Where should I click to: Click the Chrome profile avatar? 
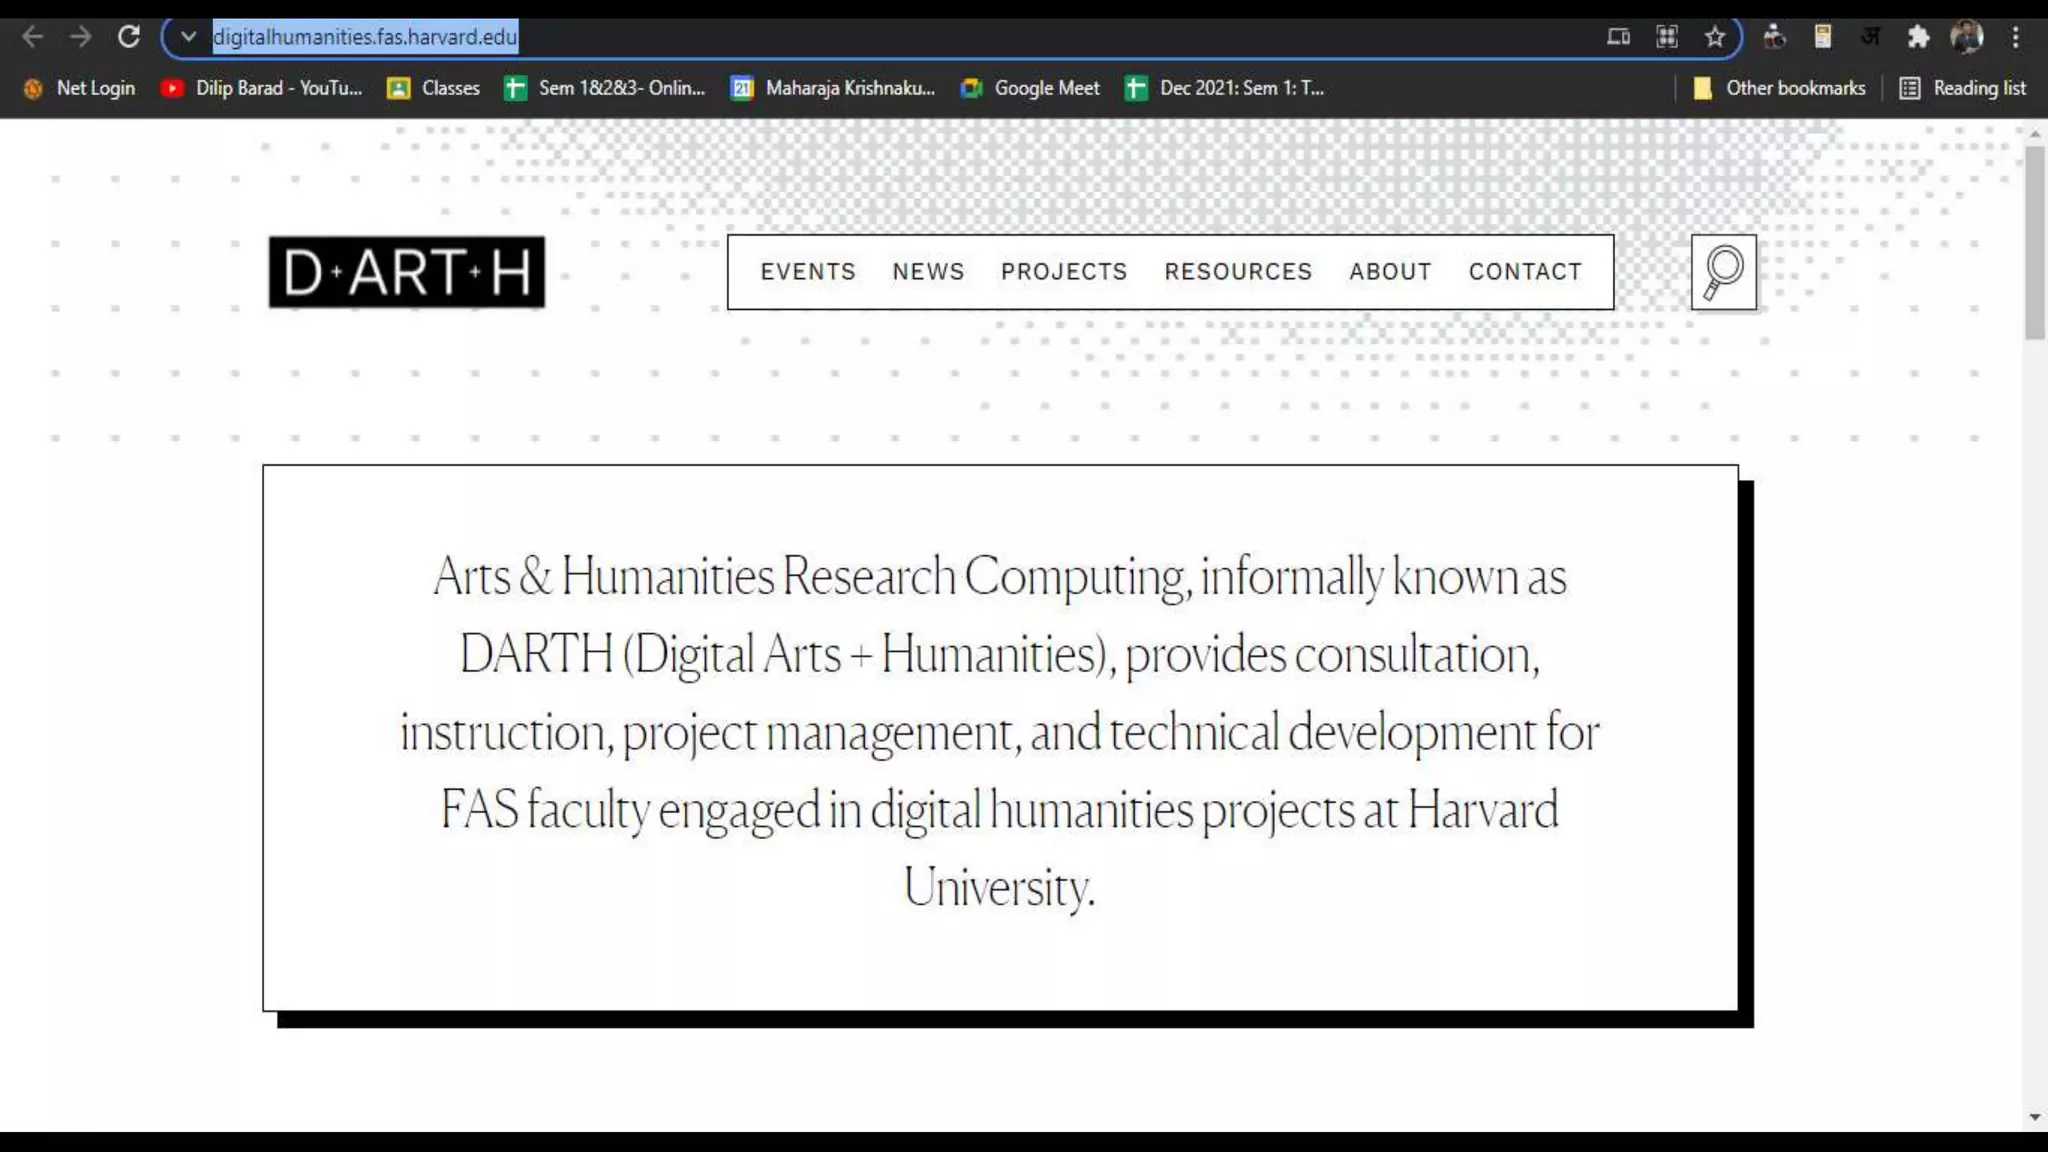point(1966,37)
